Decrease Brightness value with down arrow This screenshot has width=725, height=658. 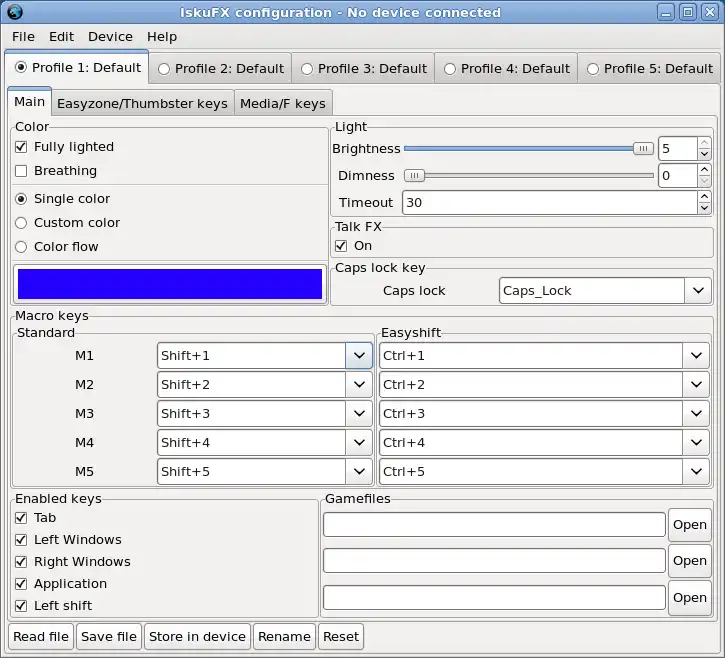click(x=704, y=154)
